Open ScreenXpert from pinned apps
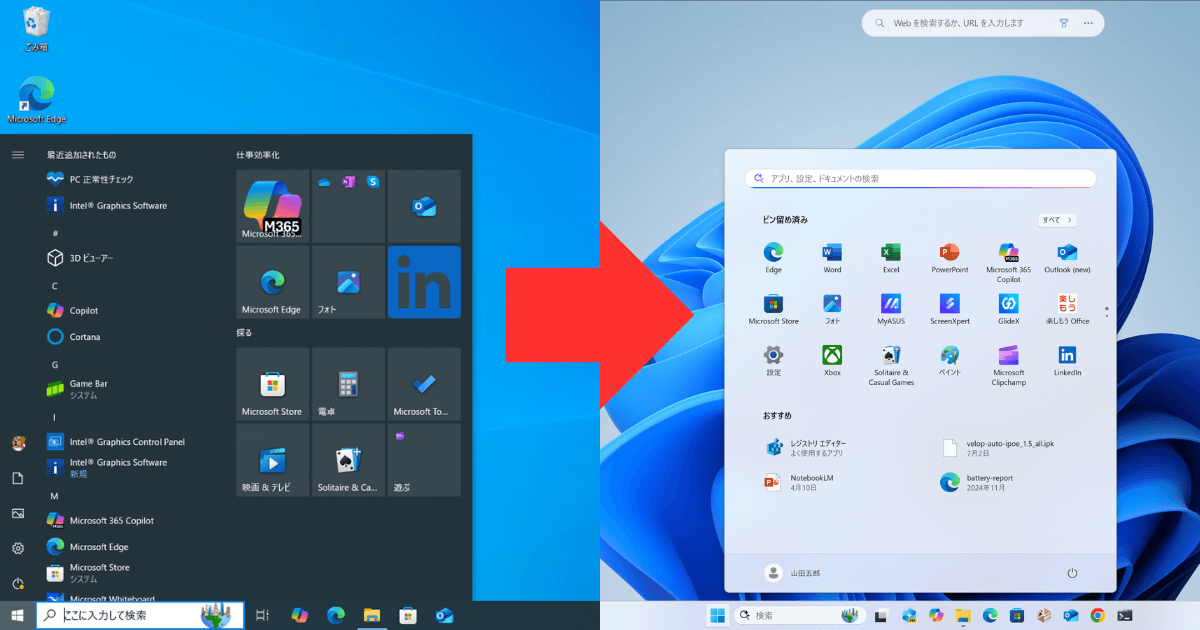Screen dimensions: 1200x630 click(950, 310)
